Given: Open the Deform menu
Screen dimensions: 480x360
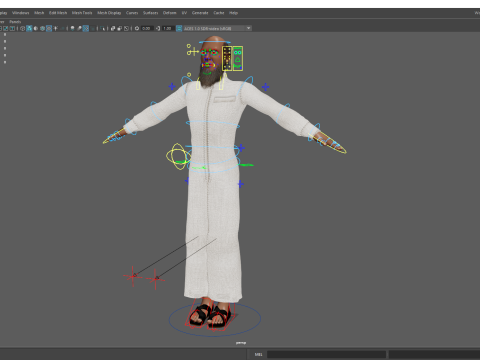Looking at the screenshot, I should click(x=169, y=13).
